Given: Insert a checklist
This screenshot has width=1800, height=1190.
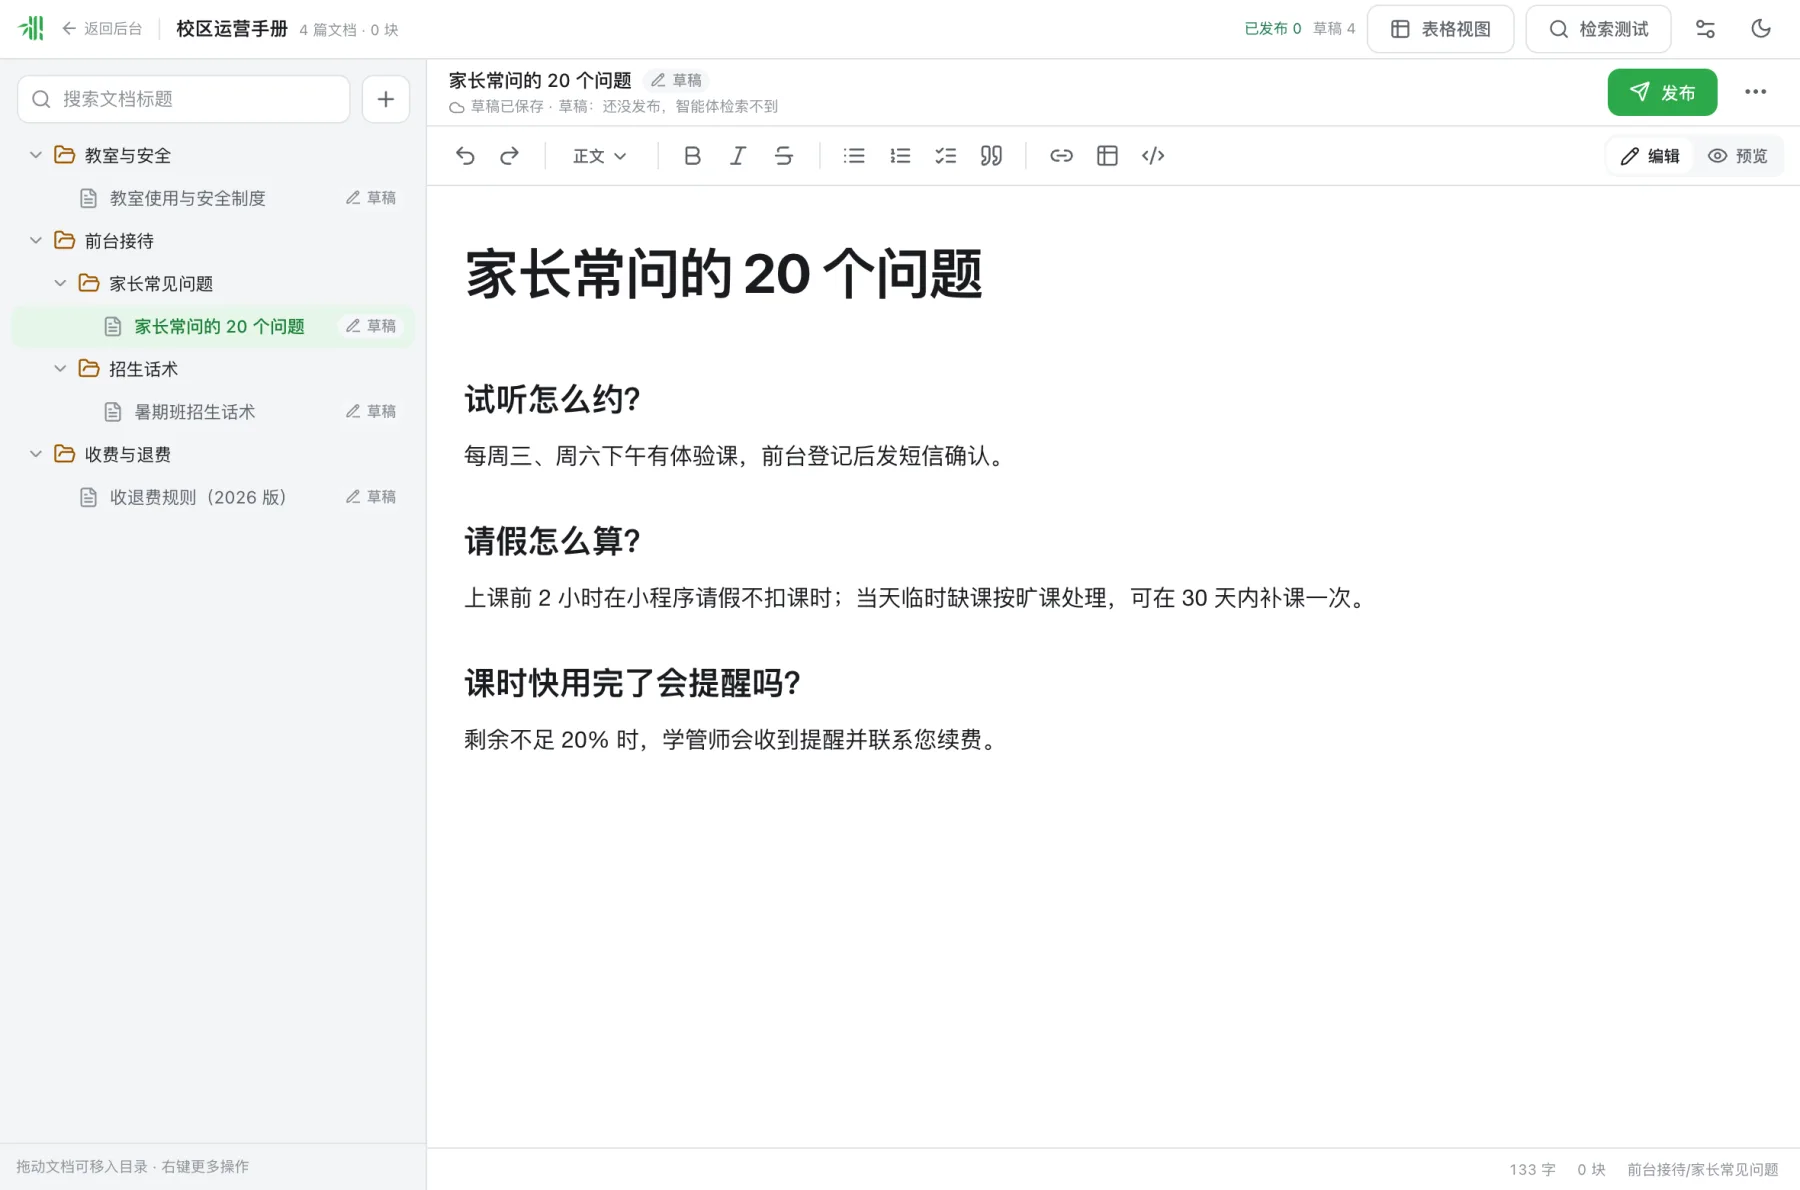Looking at the screenshot, I should click(946, 156).
